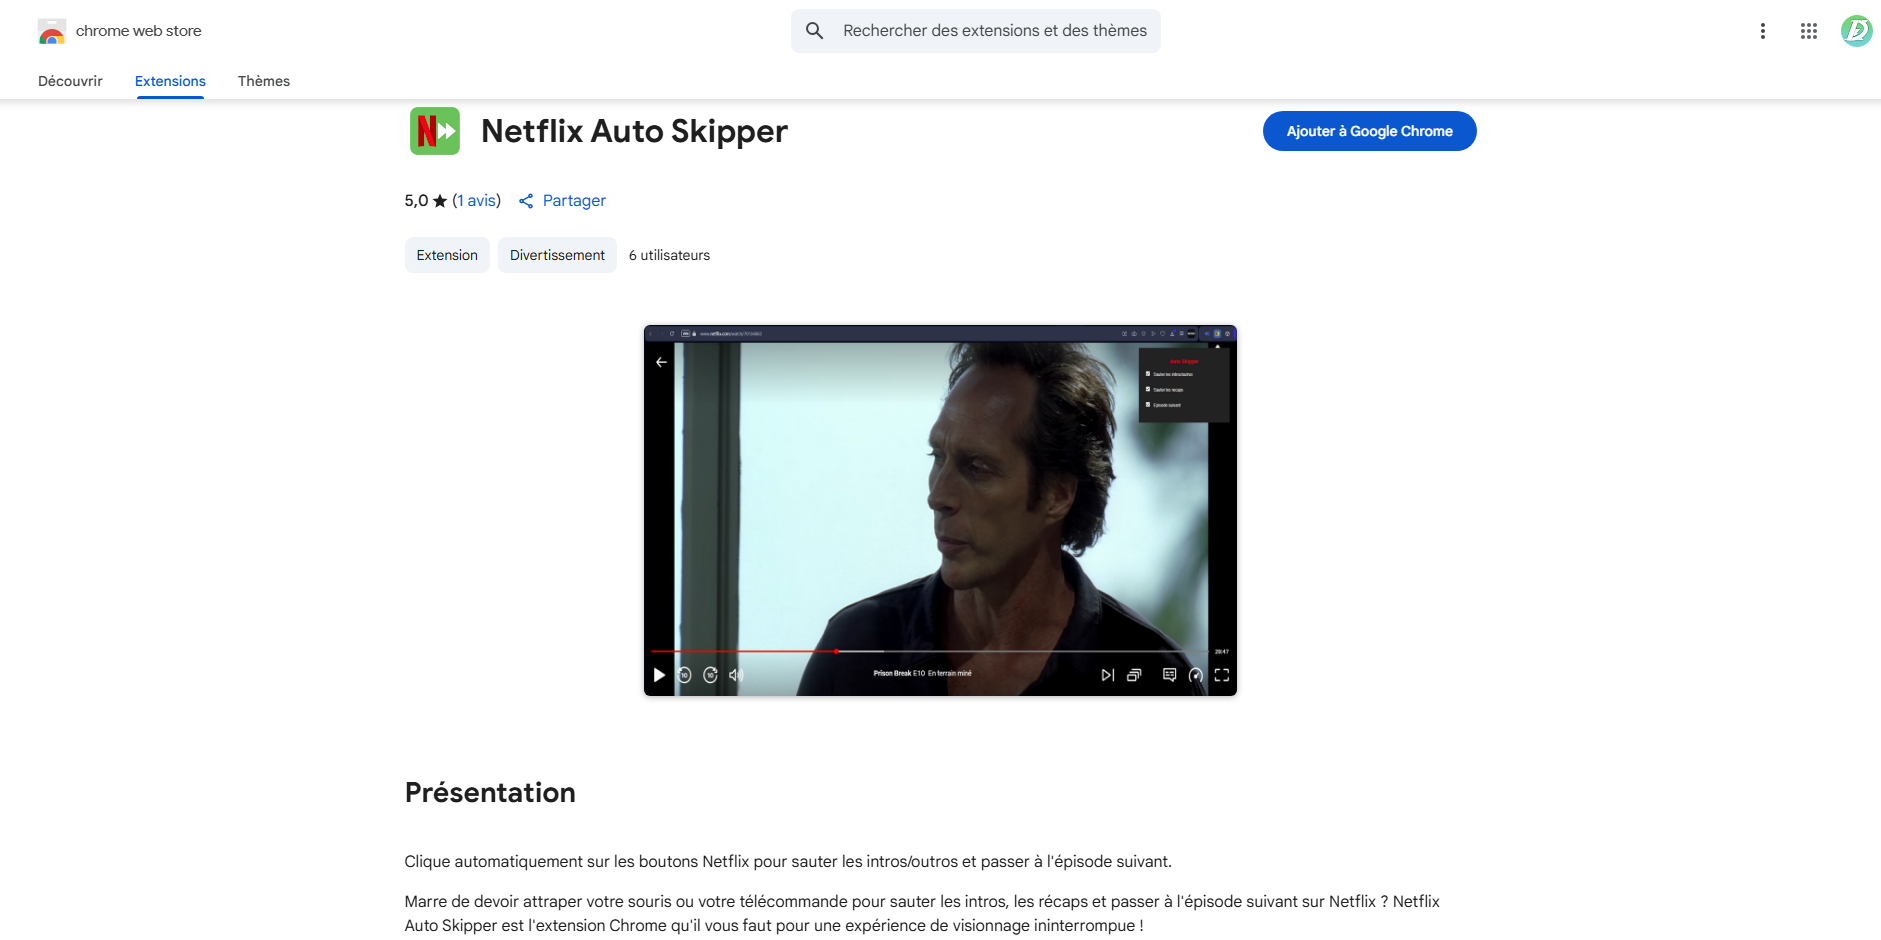The height and width of the screenshot is (940, 1881).
Task: Click the search magnifier icon
Action: [x=815, y=31]
